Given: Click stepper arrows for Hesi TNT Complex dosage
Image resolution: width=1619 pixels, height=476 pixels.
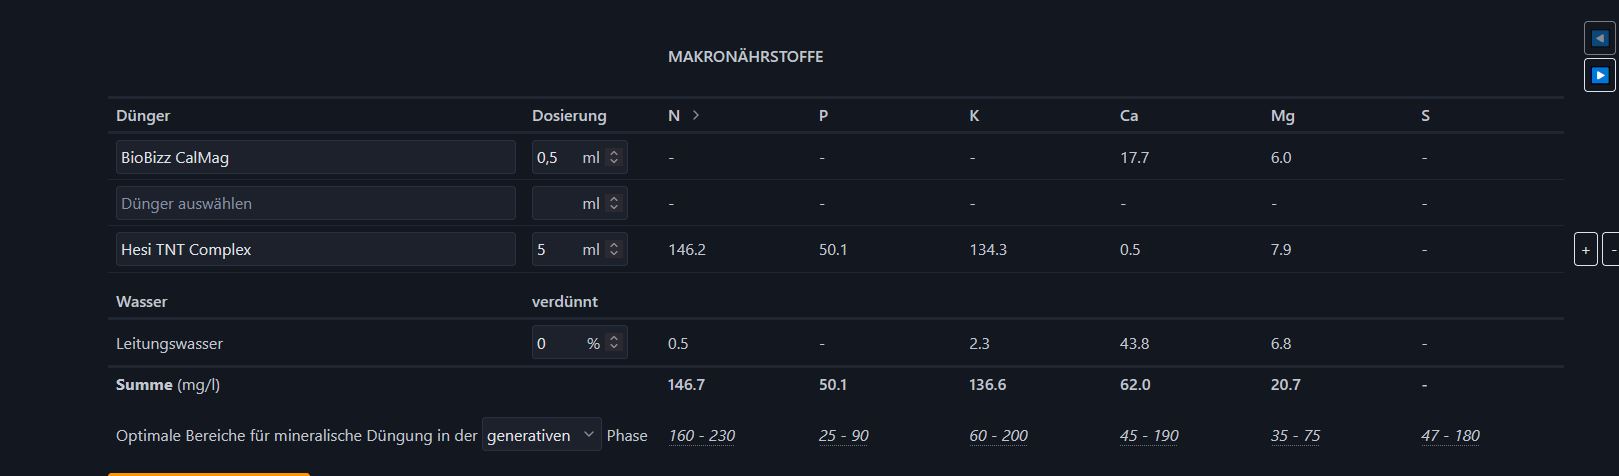Looking at the screenshot, I should point(614,249).
